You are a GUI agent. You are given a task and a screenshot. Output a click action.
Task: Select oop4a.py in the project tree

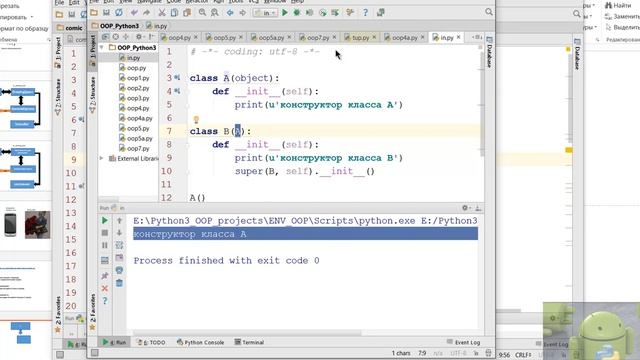pos(136,118)
